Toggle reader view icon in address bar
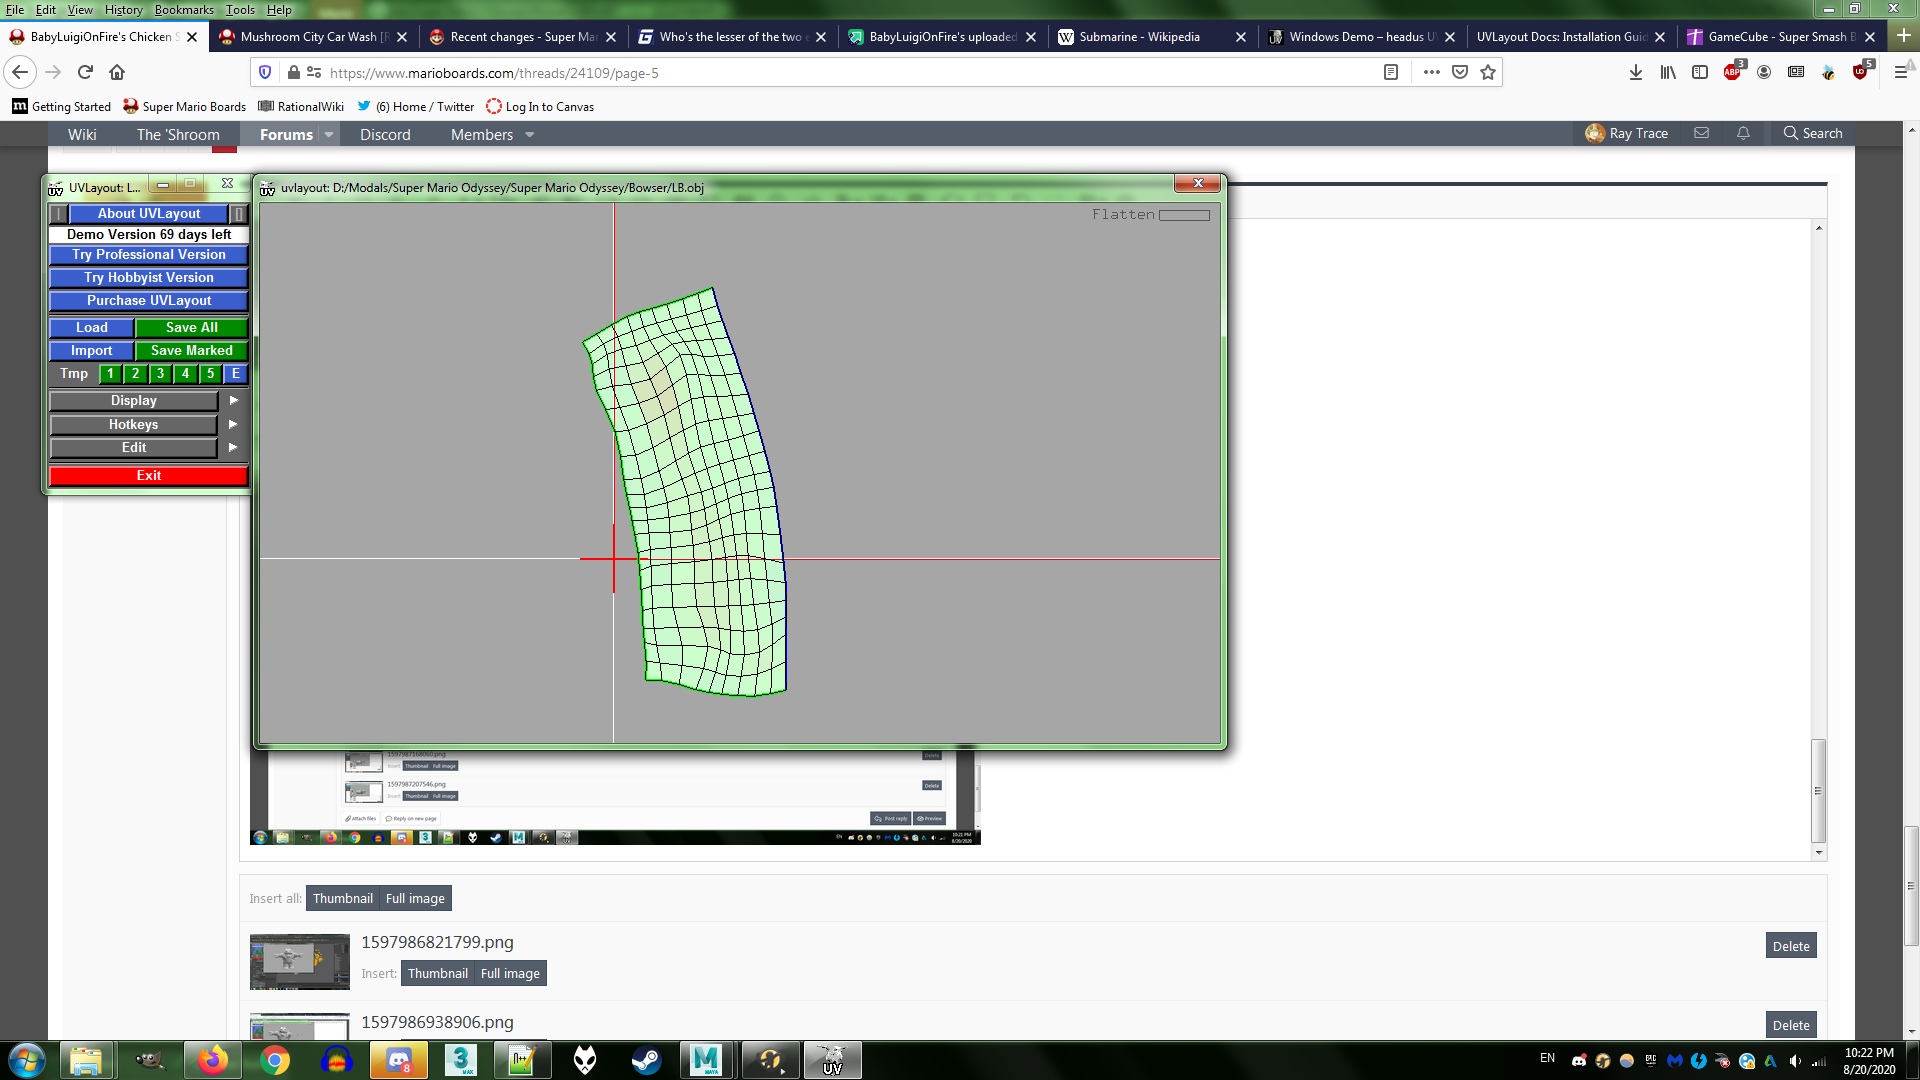The width and height of the screenshot is (1920, 1080). pos(1391,72)
